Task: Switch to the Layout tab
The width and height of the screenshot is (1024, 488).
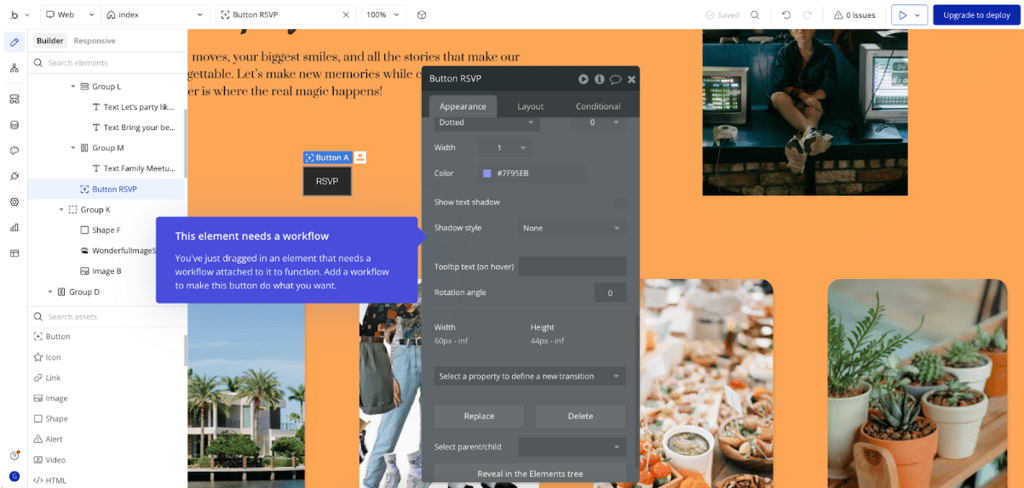Action: point(530,106)
